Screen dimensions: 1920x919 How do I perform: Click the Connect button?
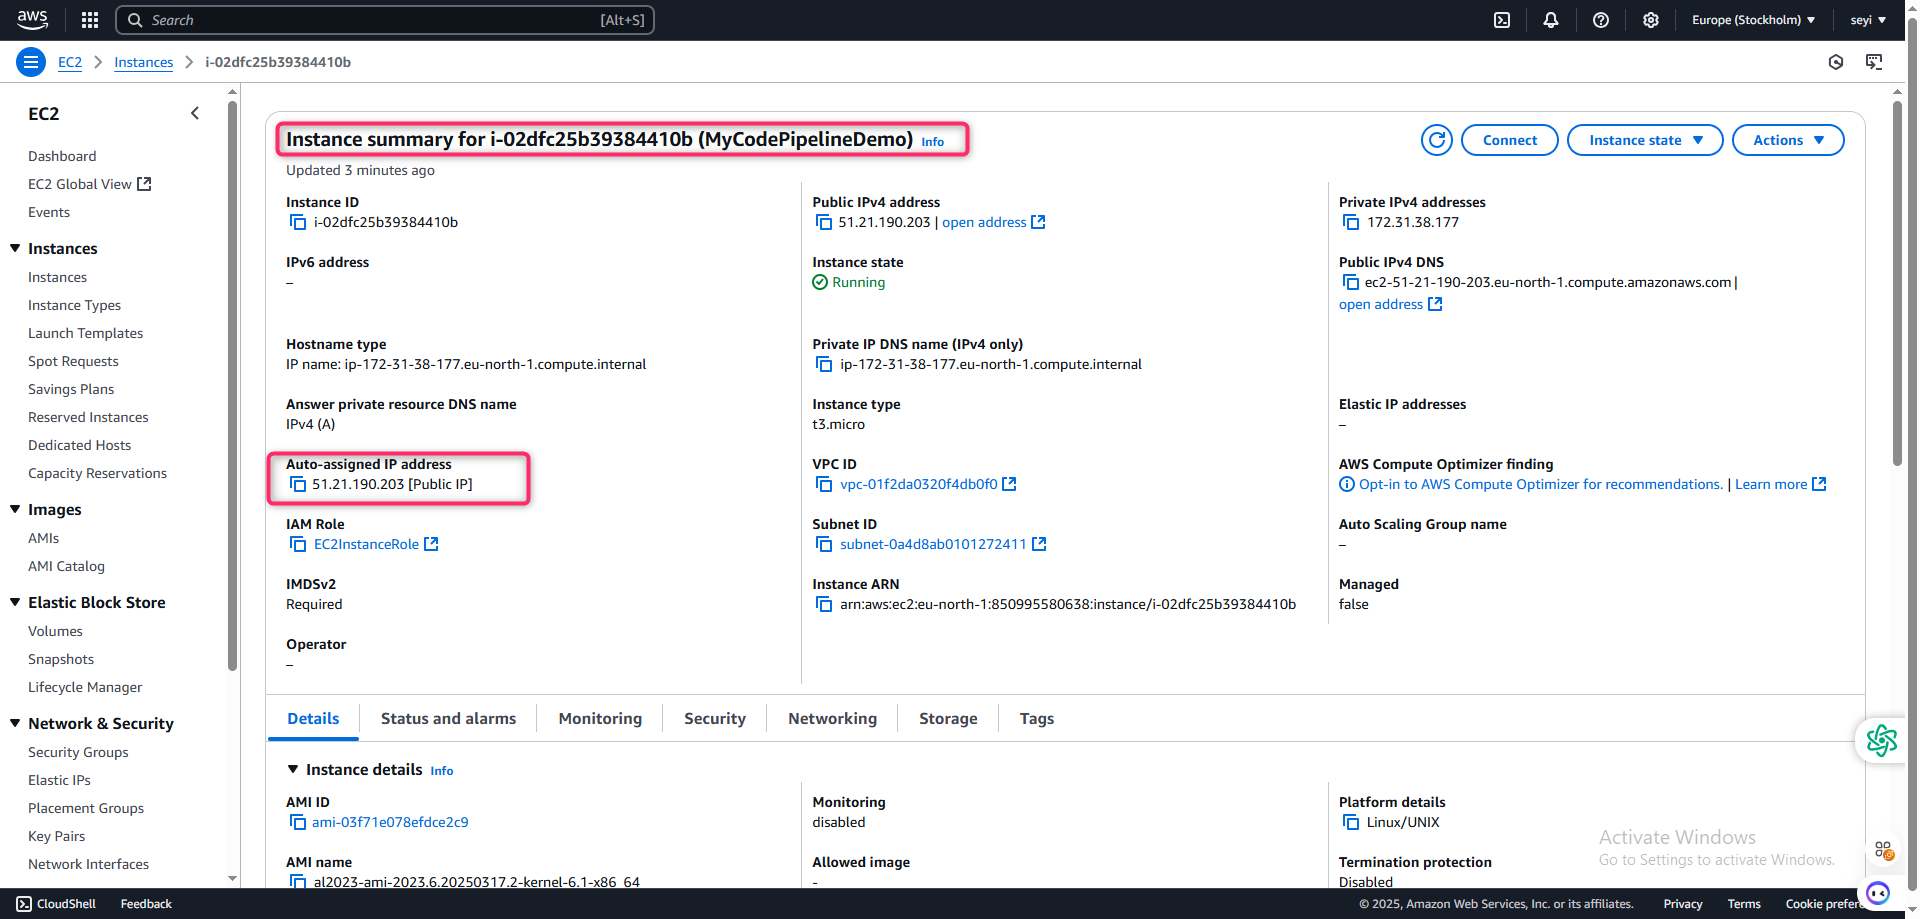pos(1510,140)
